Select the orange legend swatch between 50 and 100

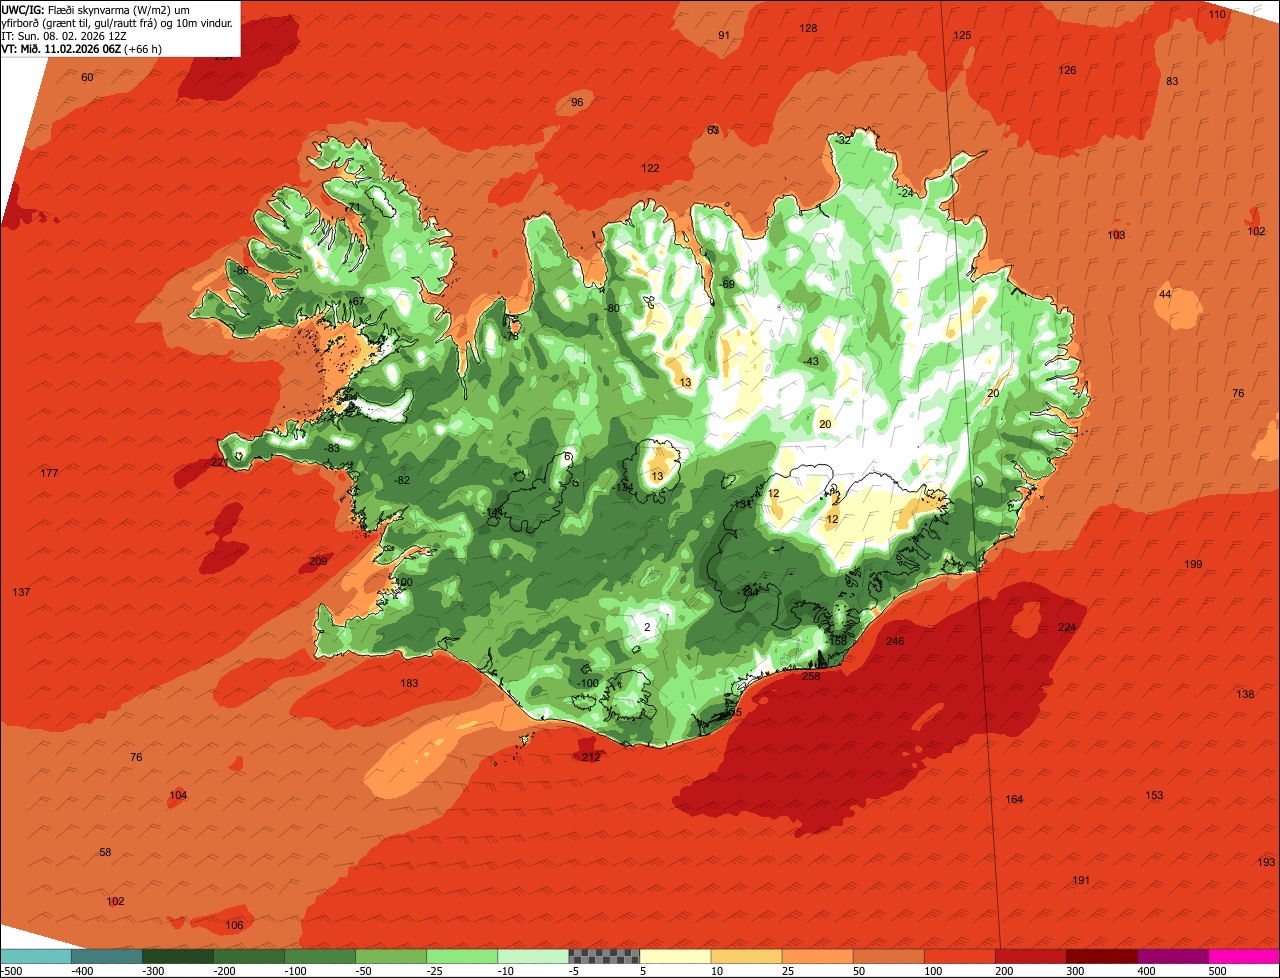[x=888, y=956]
